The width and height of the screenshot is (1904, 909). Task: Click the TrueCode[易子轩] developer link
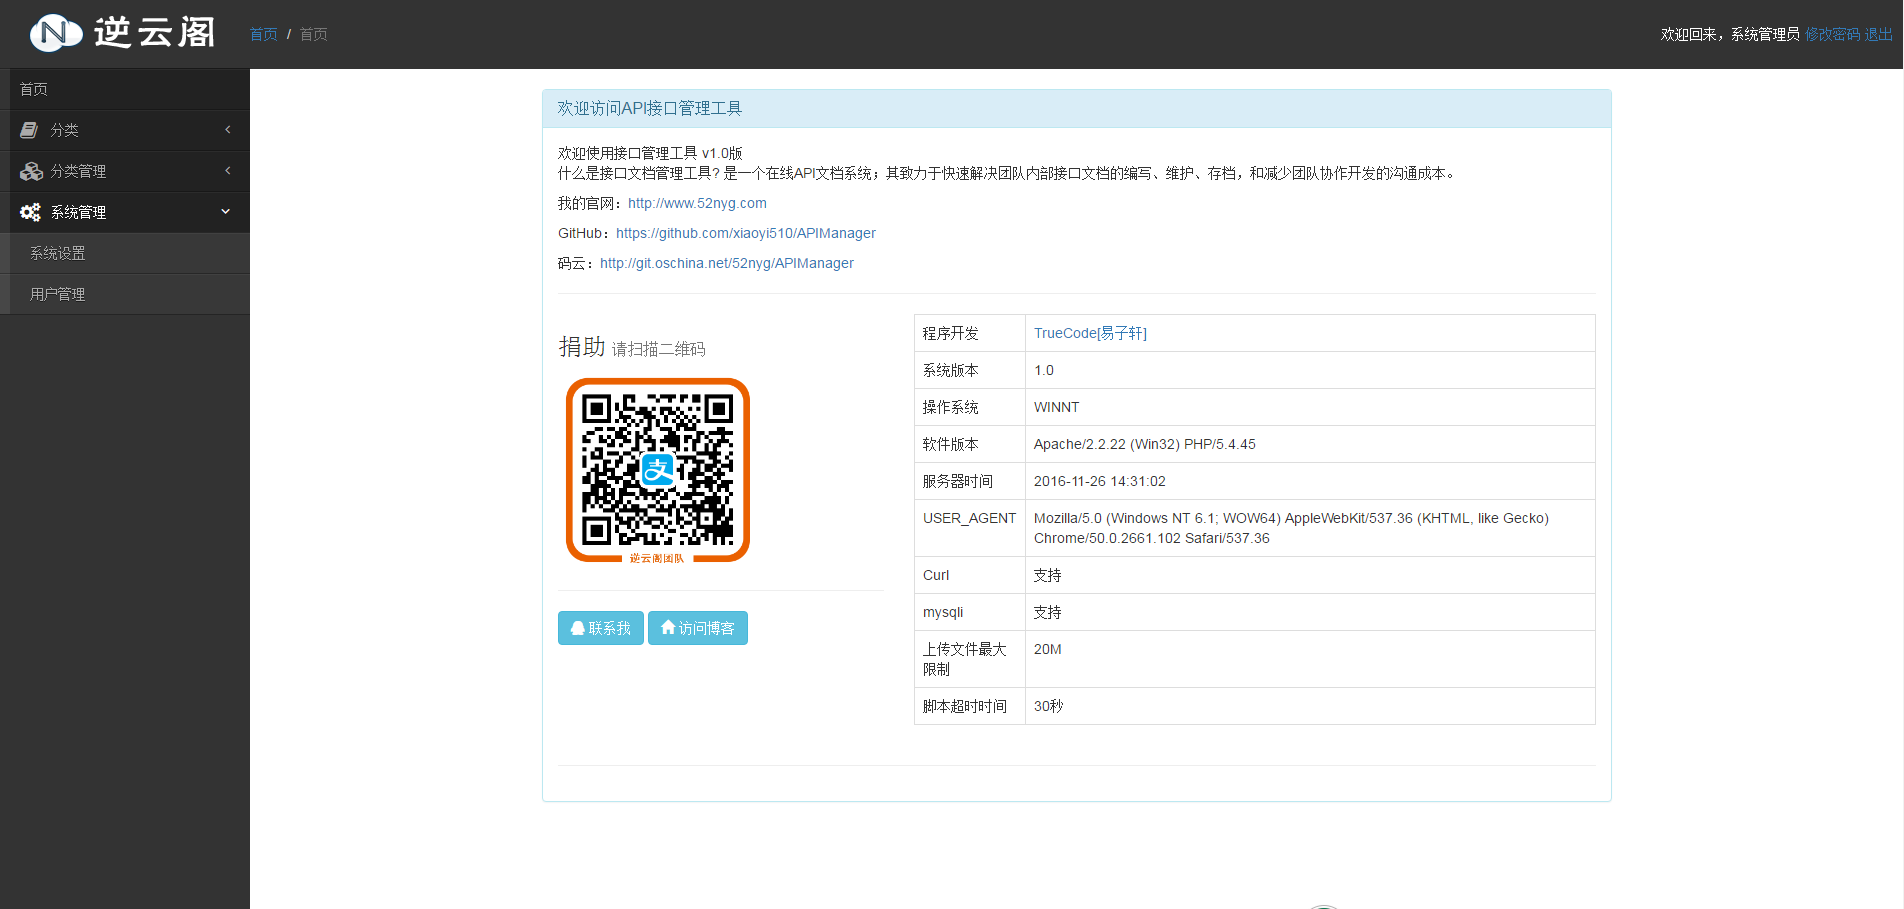click(1090, 333)
